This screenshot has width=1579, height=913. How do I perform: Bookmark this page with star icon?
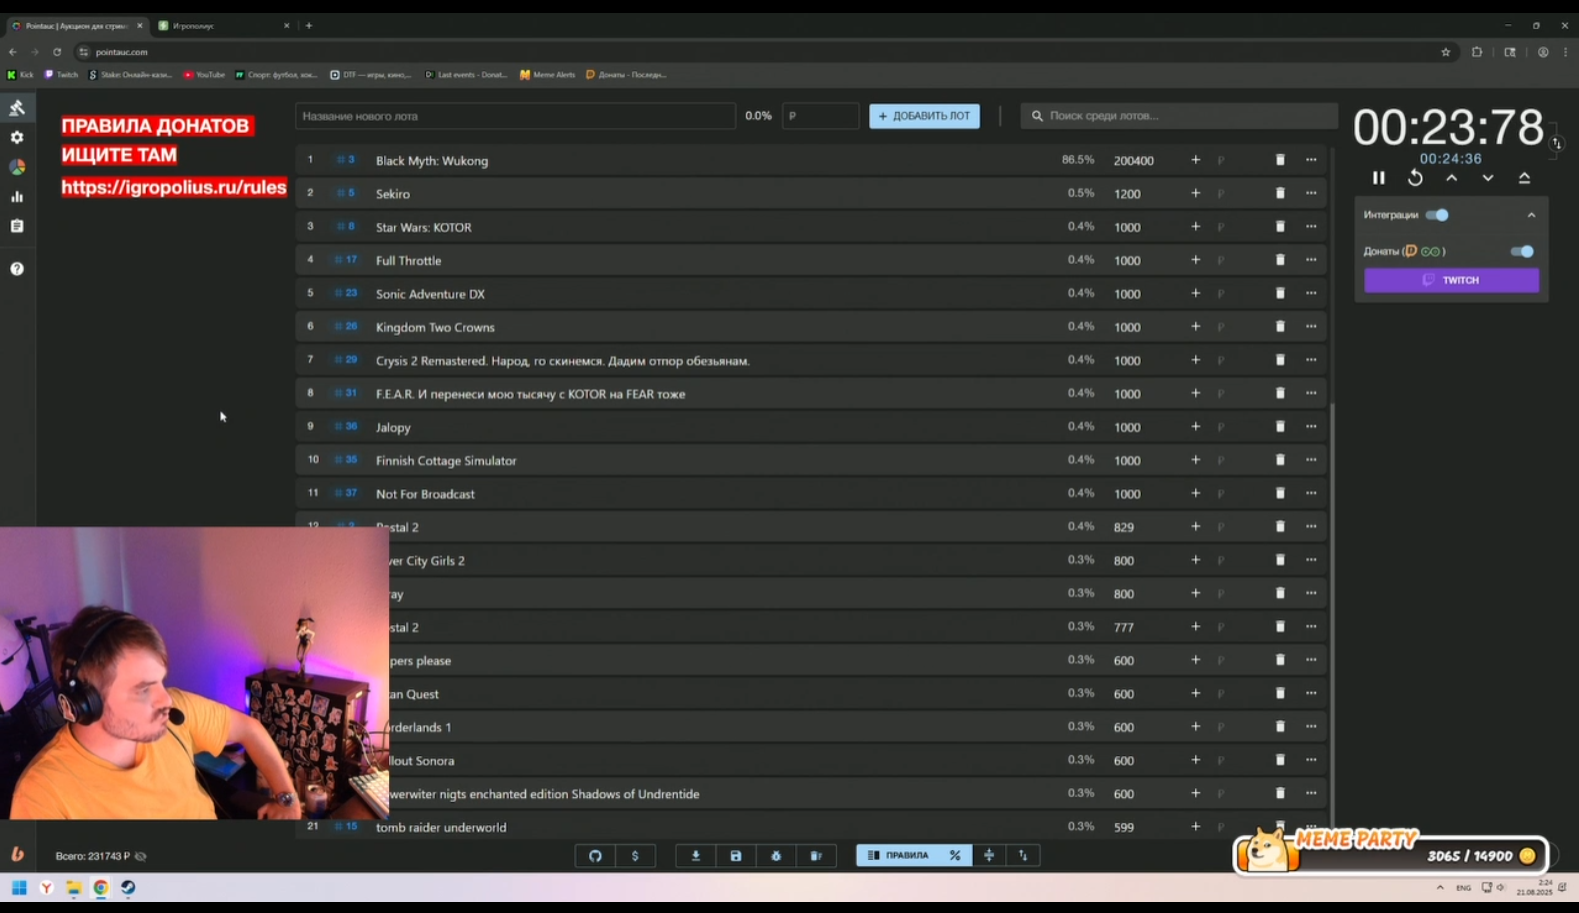click(1445, 52)
